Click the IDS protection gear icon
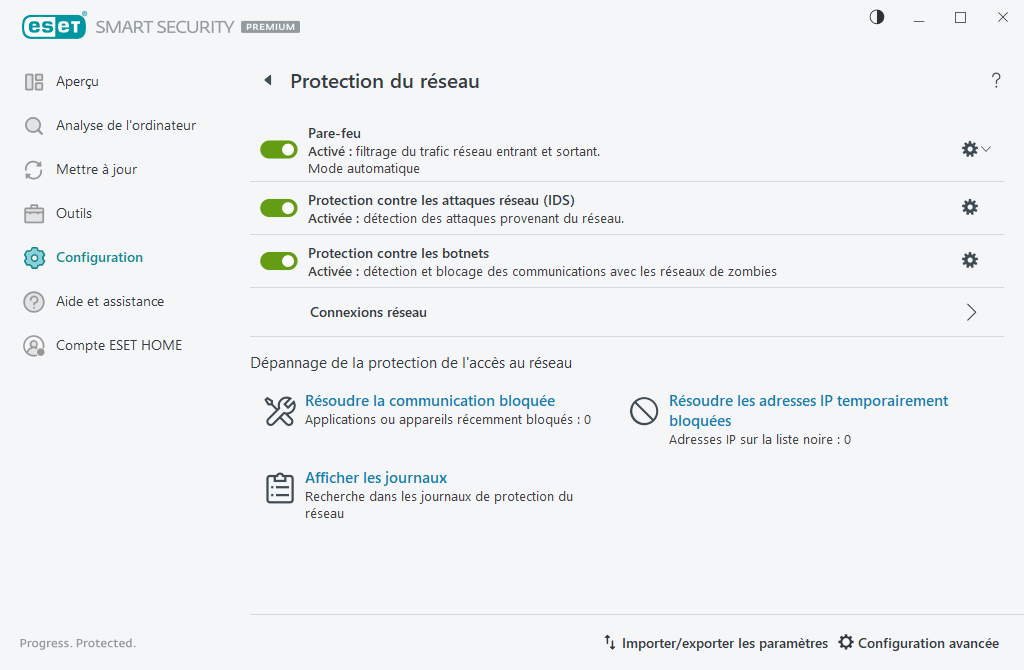The width and height of the screenshot is (1024, 670). click(969, 207)
